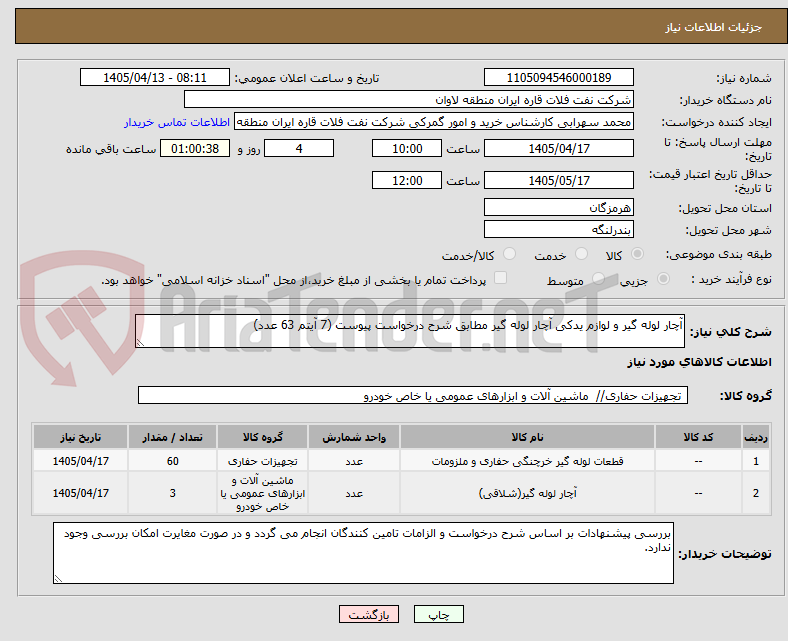Click the شماره نیاز number field
The image size is (788, 641).
pyautogui.click(x=558, y=77)
